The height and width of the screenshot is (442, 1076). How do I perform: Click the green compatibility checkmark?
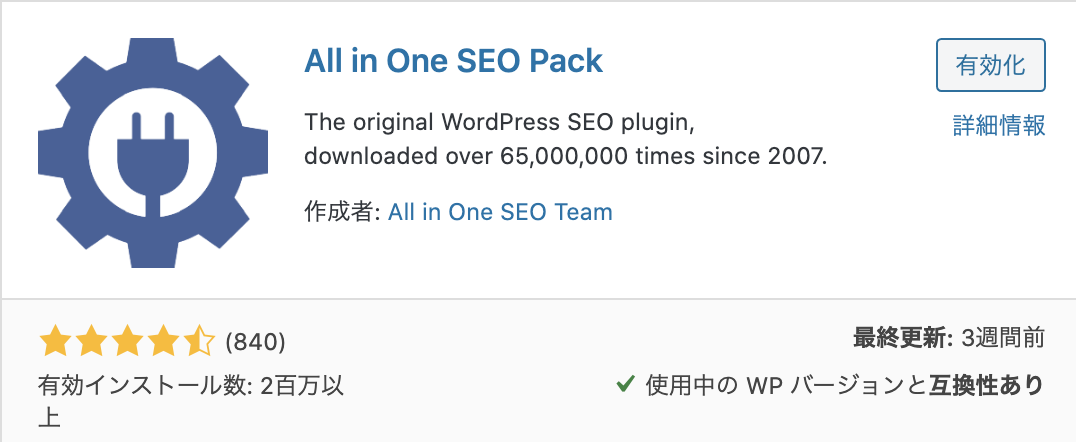(625, 385)
